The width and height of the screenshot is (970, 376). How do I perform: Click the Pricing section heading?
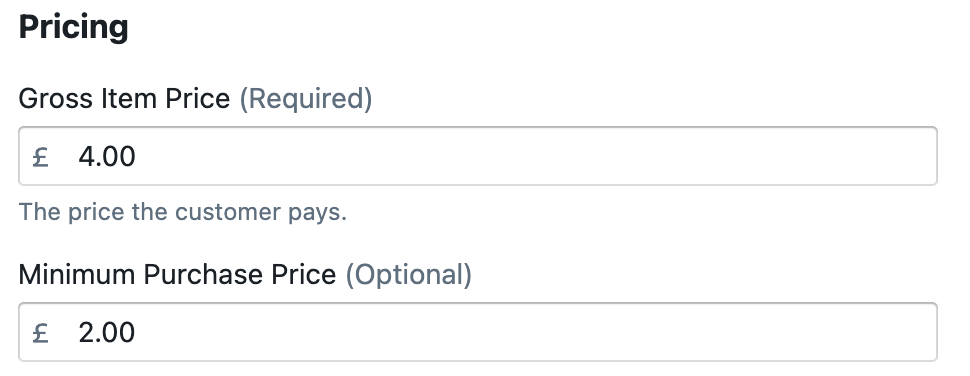(x=74, y=27)
